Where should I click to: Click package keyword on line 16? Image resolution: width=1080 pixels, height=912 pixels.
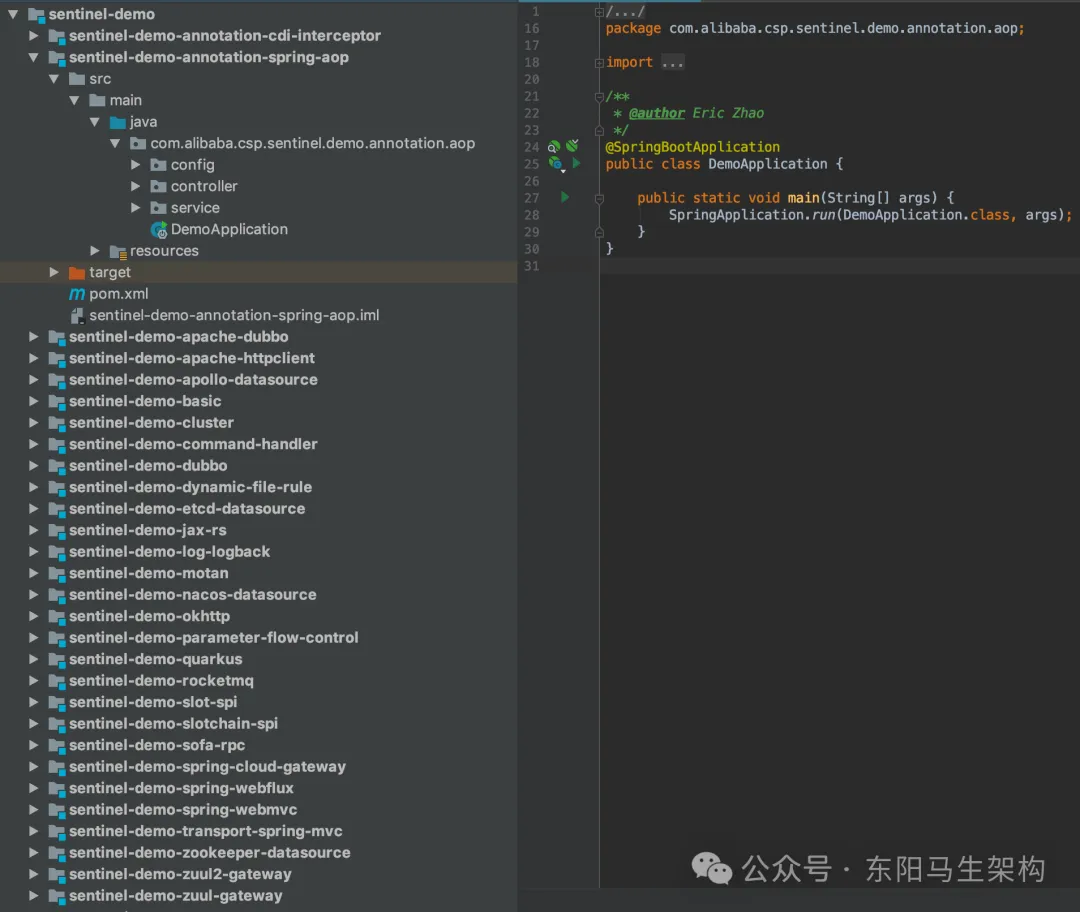633,28
